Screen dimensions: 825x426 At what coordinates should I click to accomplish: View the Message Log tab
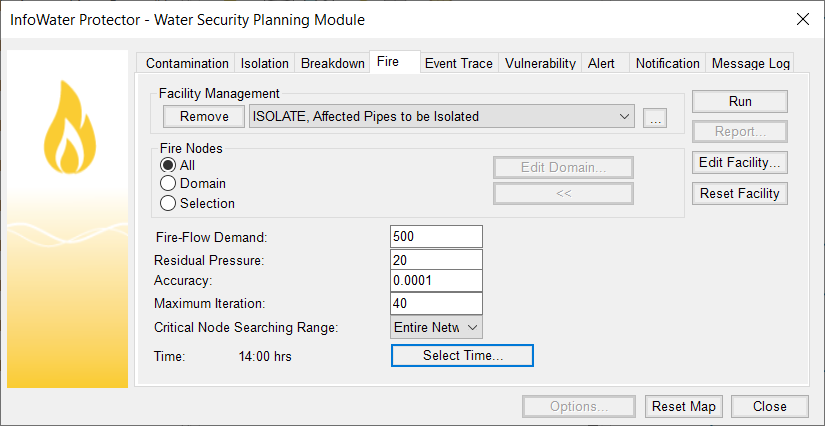(x=751, y=64)
